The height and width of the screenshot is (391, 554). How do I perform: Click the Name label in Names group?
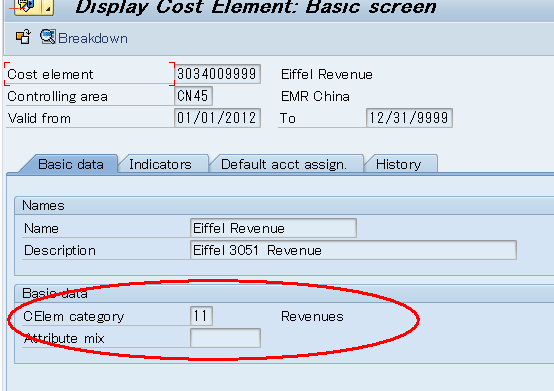point(41,229)
